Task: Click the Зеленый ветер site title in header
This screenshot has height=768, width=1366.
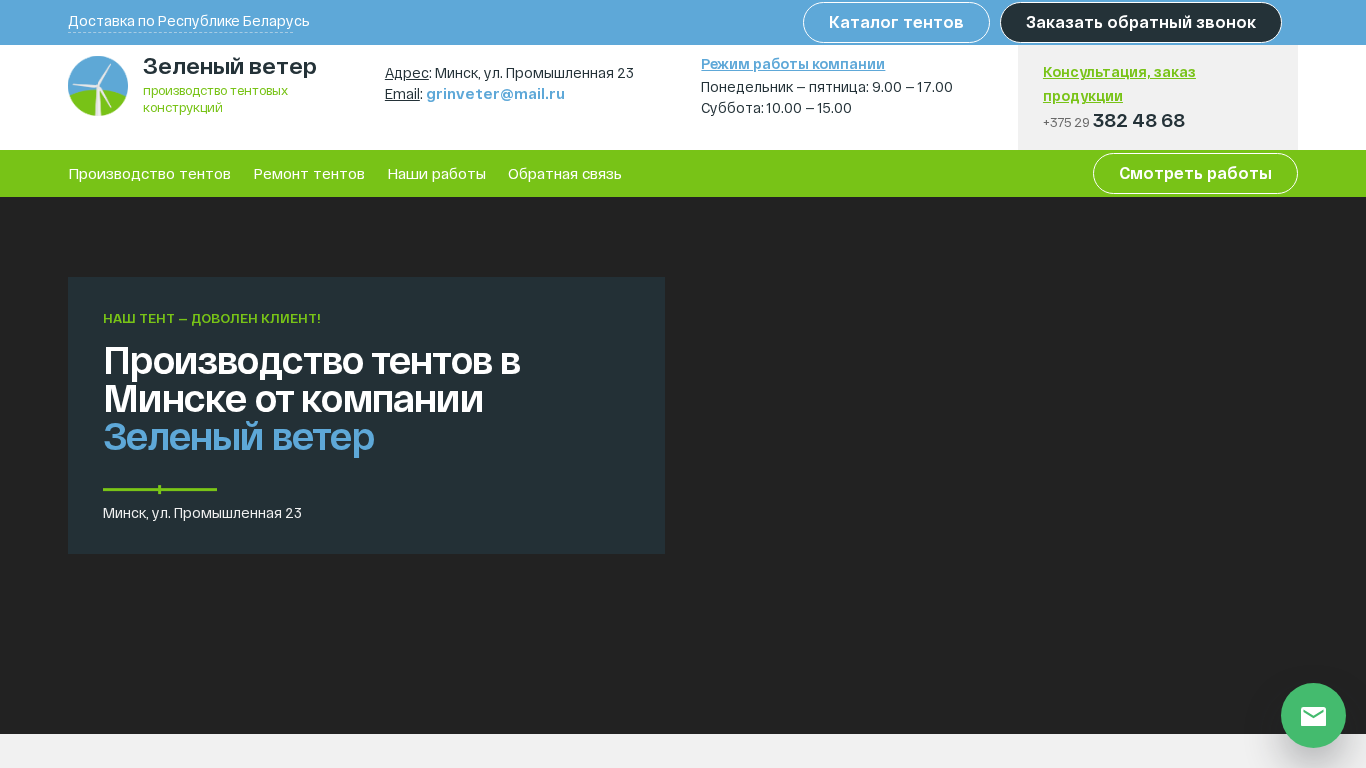Action: [x=229, y=67]
